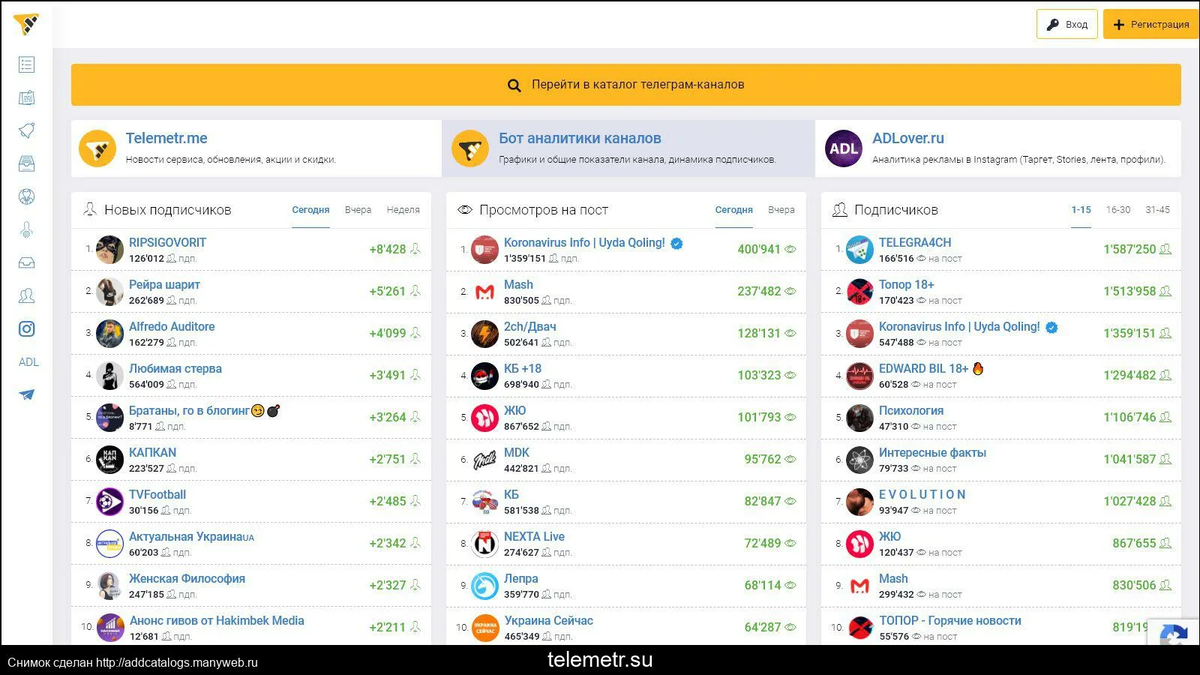Open Лепра channel link
Screen dimensions: 1200x675
click(521, 579)
